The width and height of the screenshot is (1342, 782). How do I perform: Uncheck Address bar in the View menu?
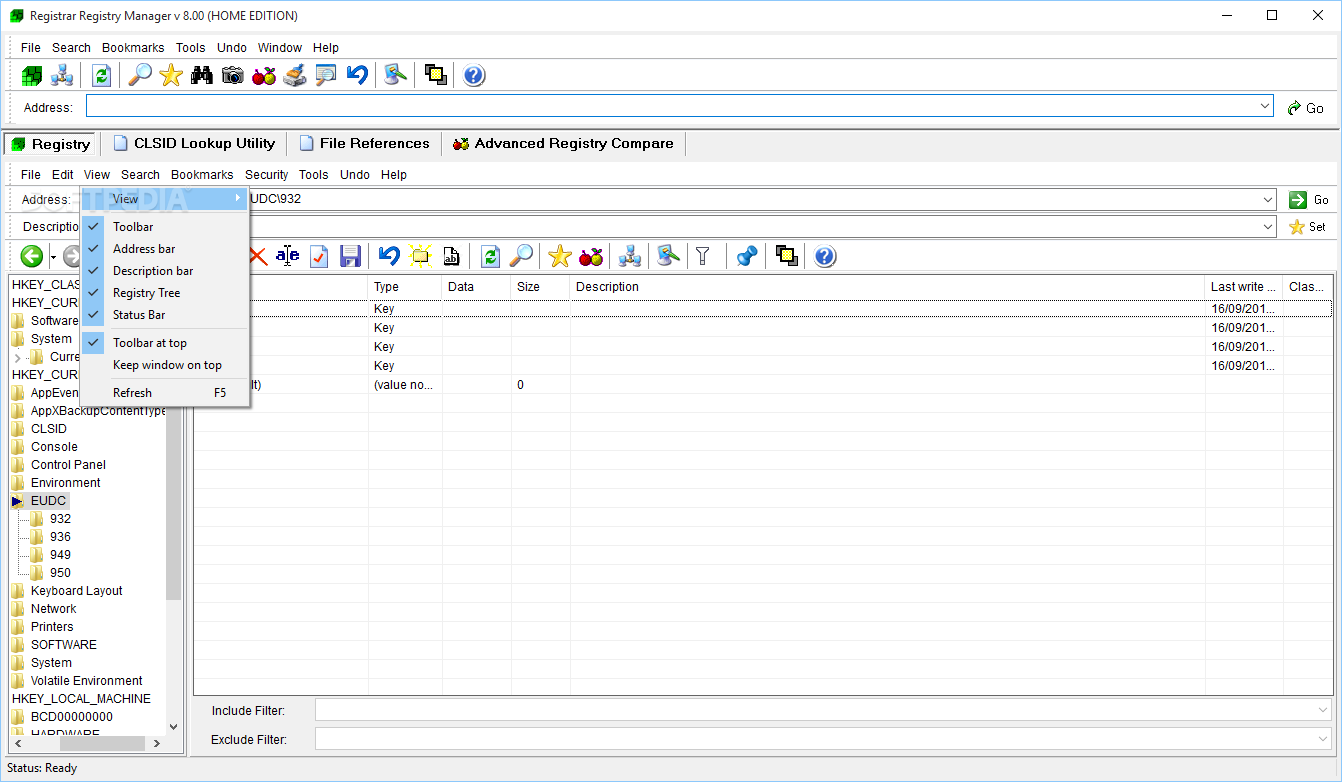pyautogui.click(x=165, y=249)
